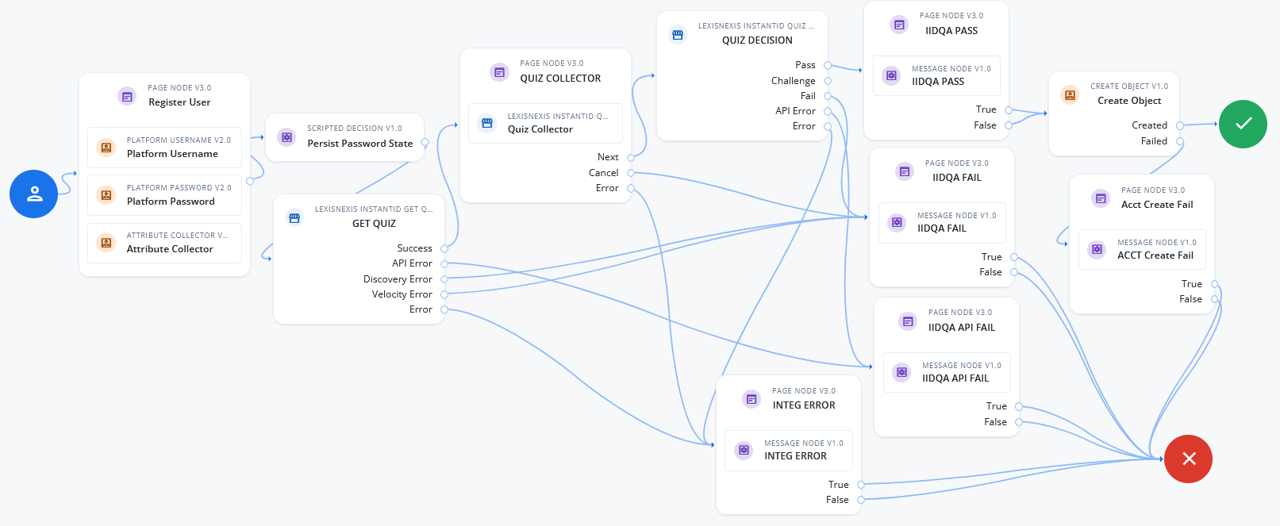1280x526 pixels.
Task: Select the QUIZ DECISION node title
Action: pyautogui.click(x=757, y=41)
